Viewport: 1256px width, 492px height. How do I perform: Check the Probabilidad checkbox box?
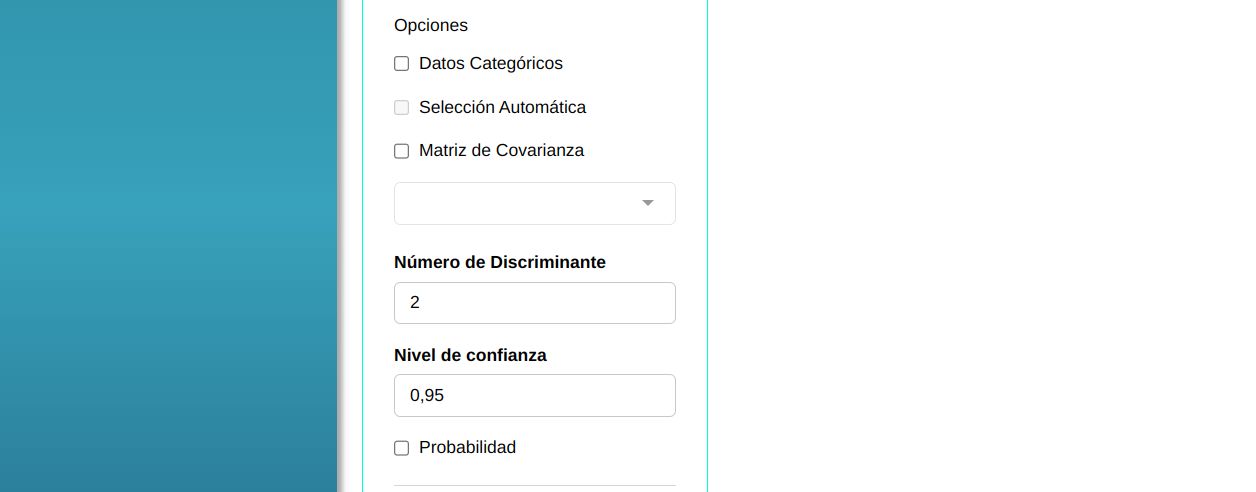coord(402,448)
